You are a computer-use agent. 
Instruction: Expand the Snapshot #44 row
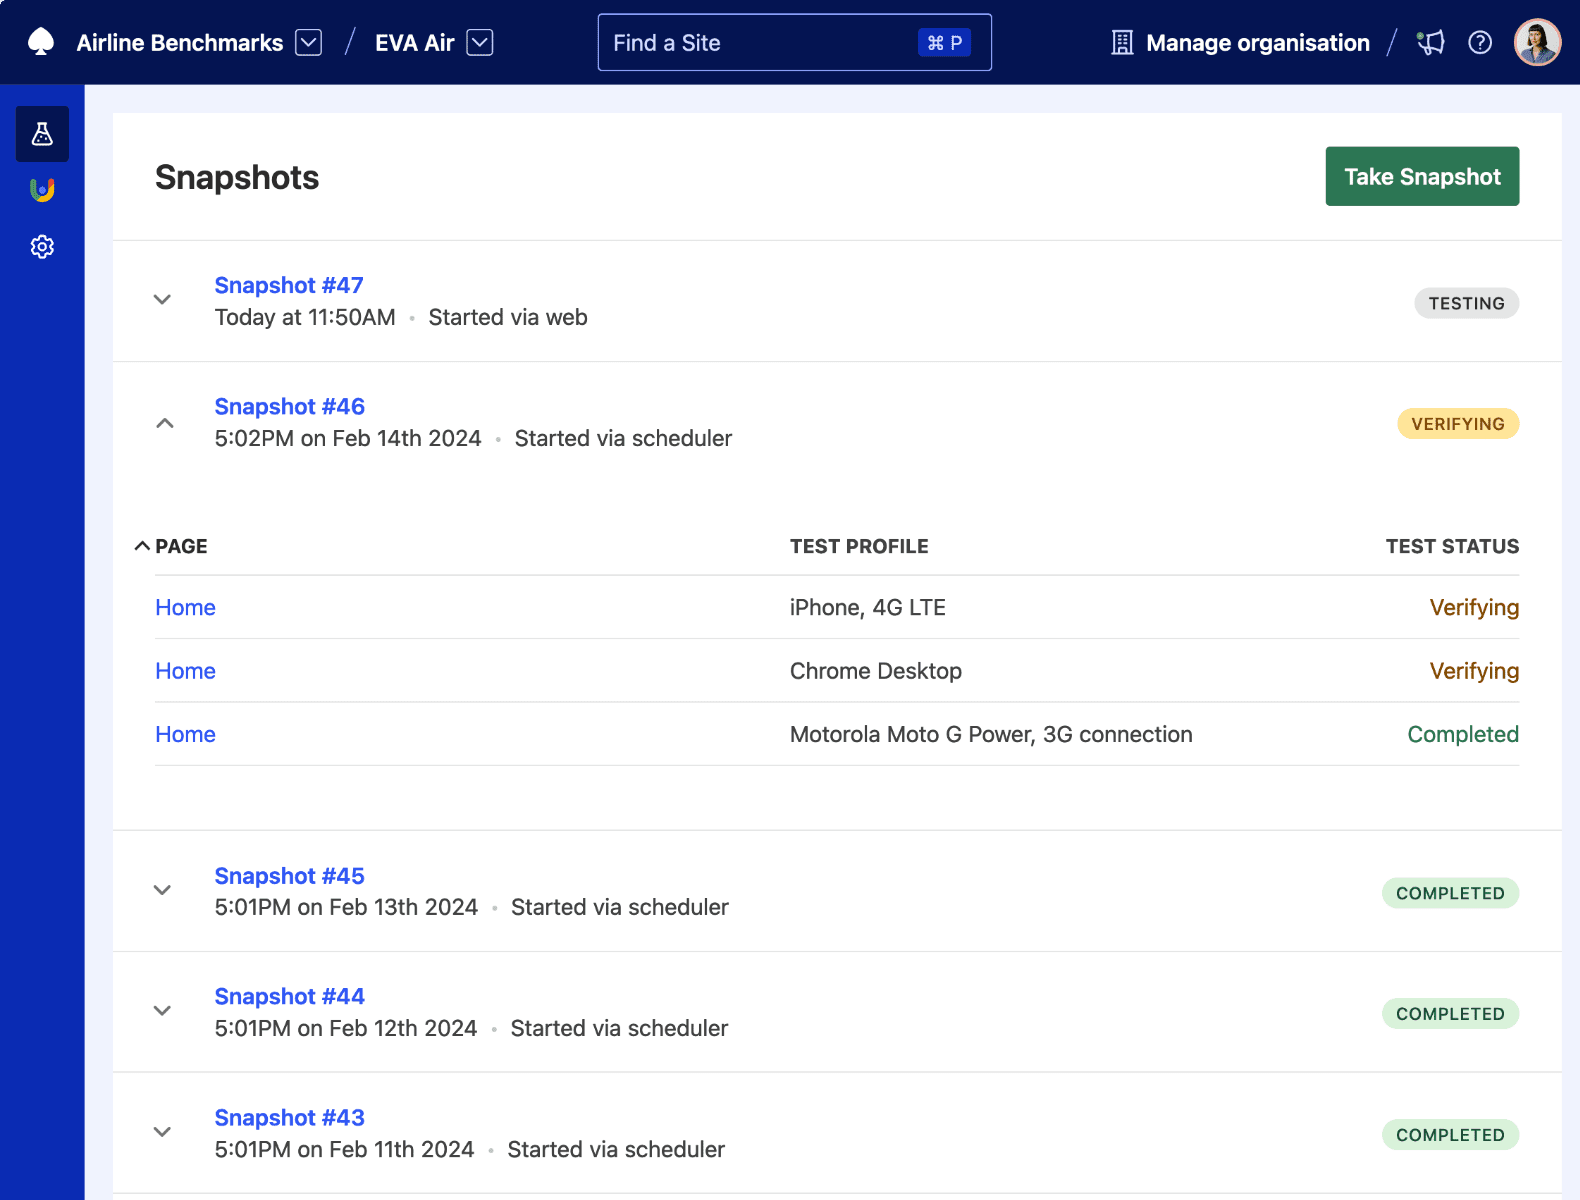pos(162,1011)
